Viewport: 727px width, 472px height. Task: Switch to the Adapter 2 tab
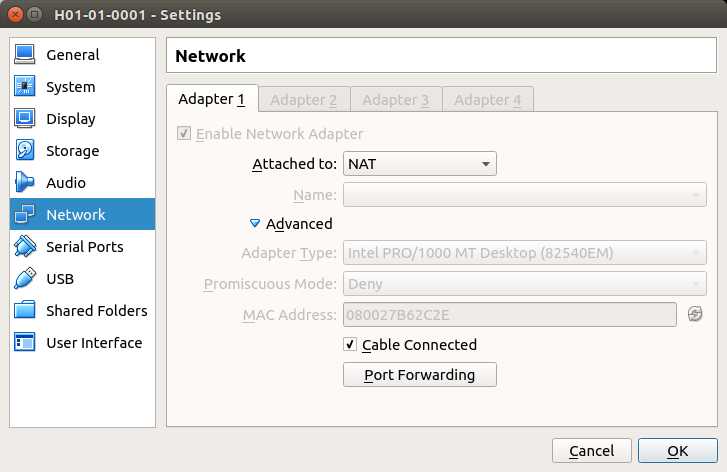(x=304, y=99)
